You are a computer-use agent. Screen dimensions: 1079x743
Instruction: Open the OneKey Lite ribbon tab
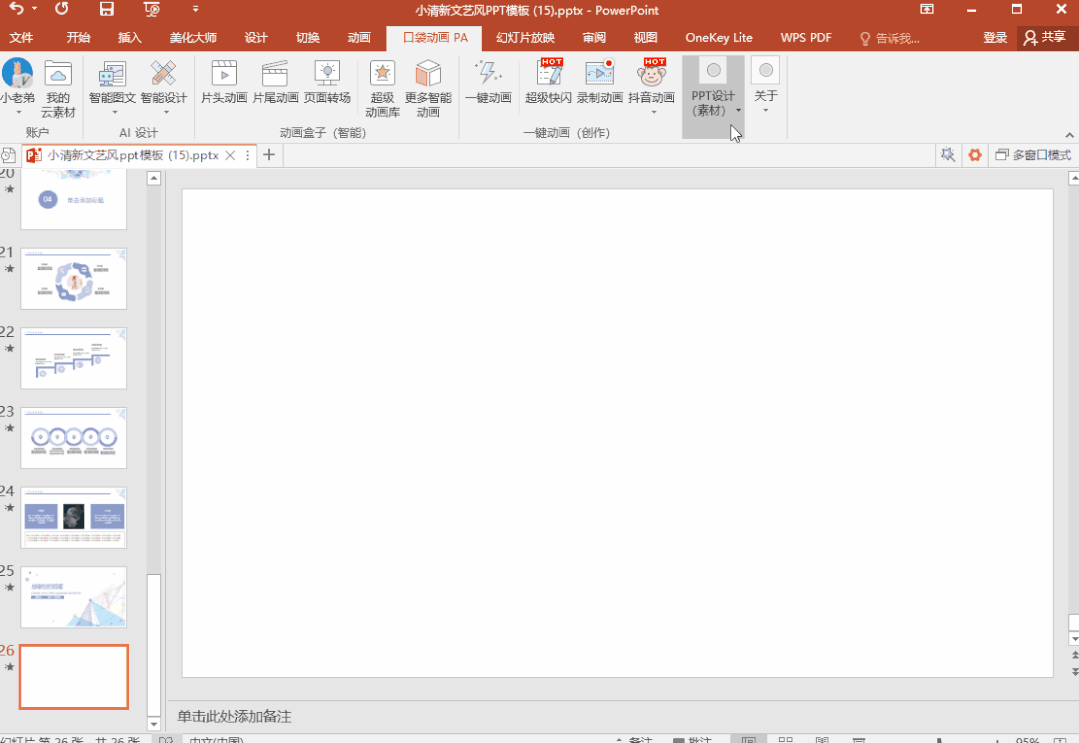[718, 38]
